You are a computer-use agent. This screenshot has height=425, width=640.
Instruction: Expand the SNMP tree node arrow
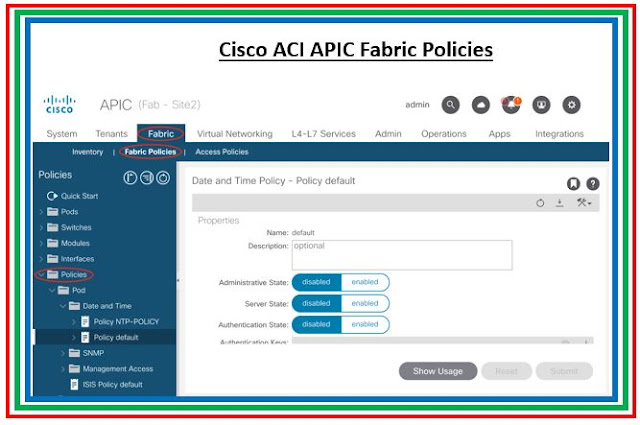(62, 353)
